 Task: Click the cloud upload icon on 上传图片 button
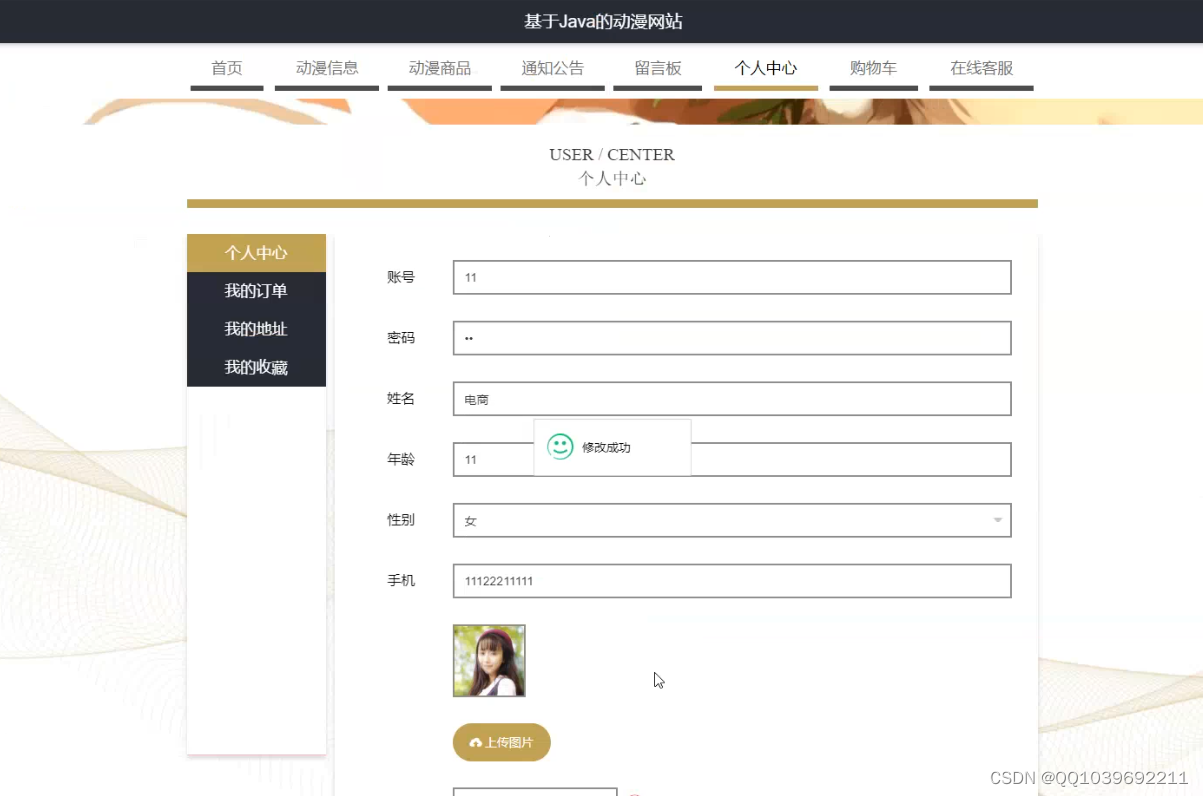(475, 742)
